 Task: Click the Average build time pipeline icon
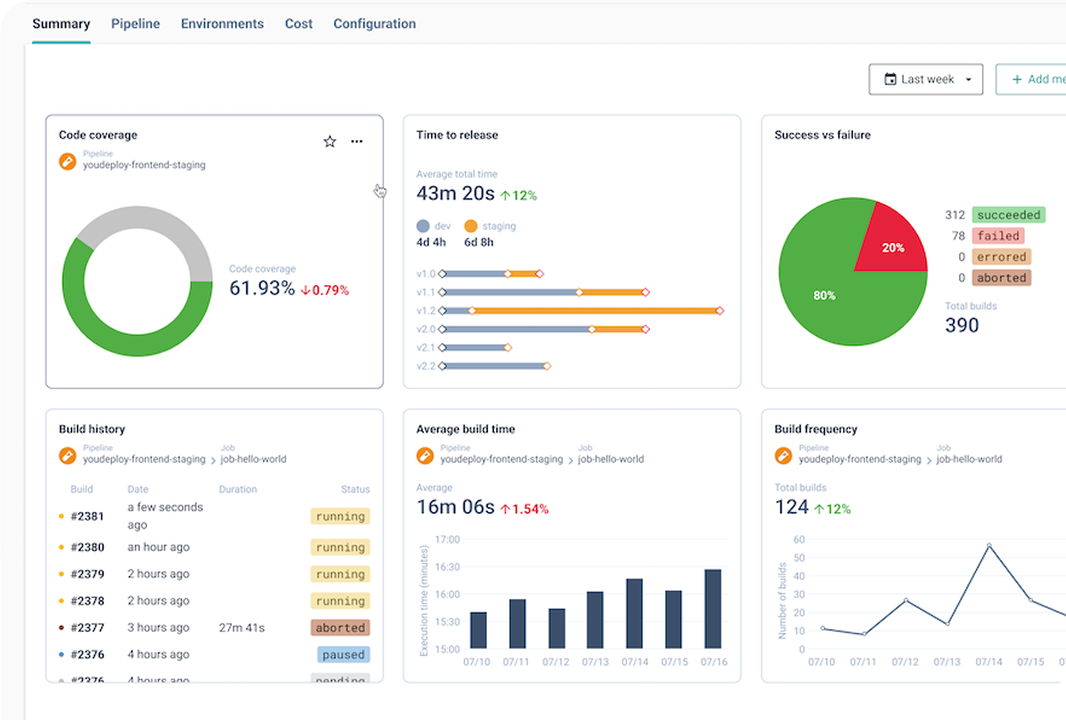point(425,456)
